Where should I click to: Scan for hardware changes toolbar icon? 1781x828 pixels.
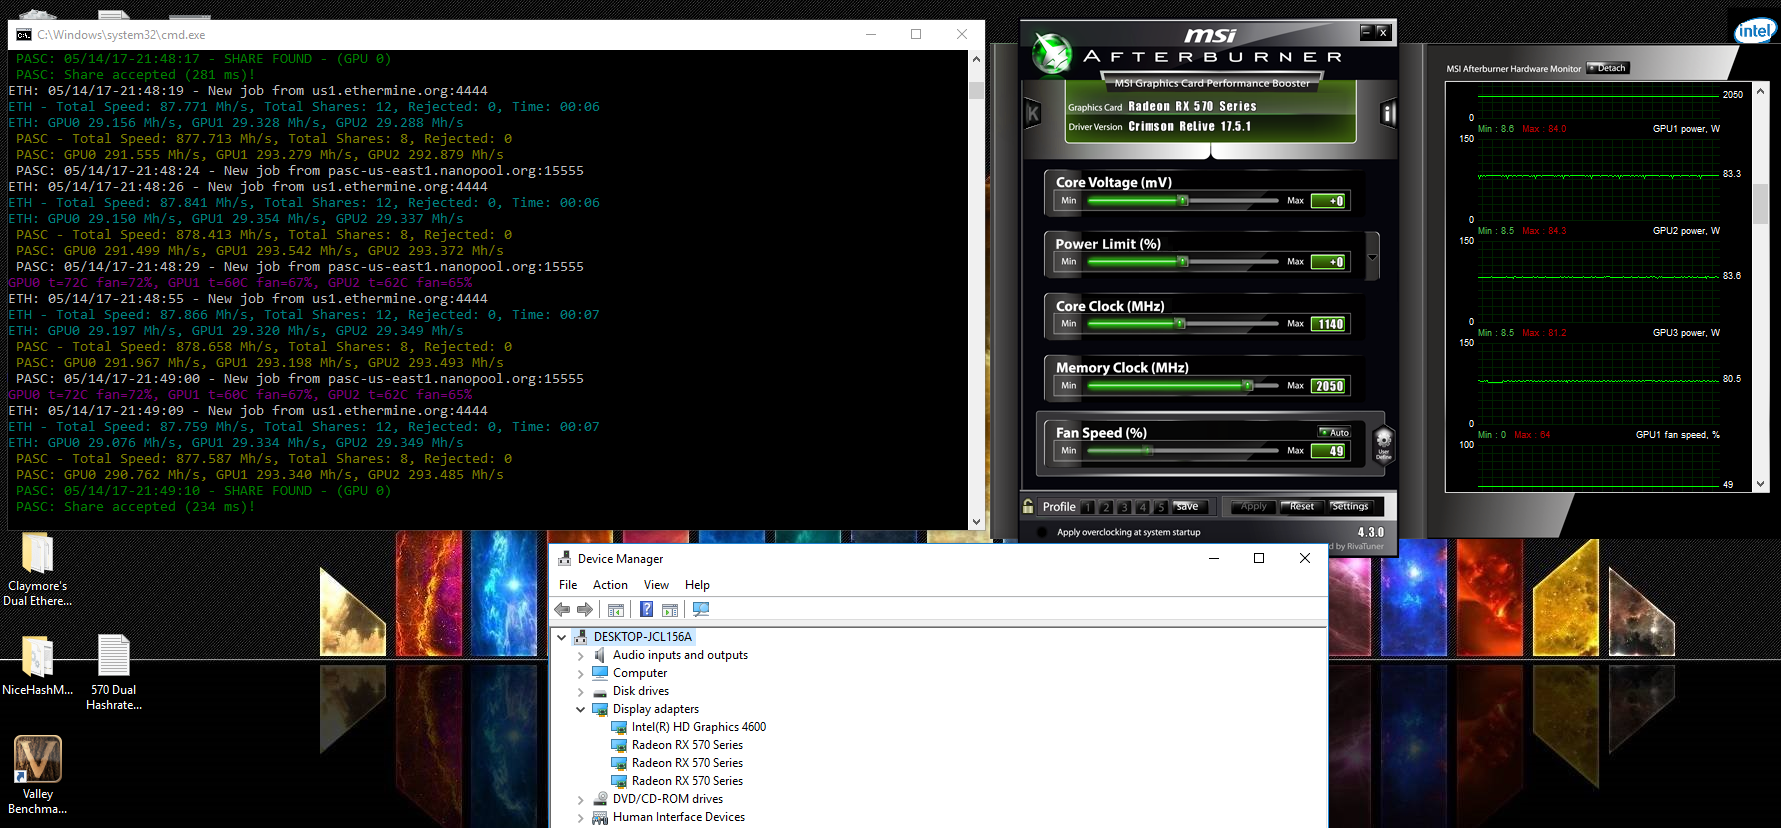pyautogui.click(x=701, y=609)
